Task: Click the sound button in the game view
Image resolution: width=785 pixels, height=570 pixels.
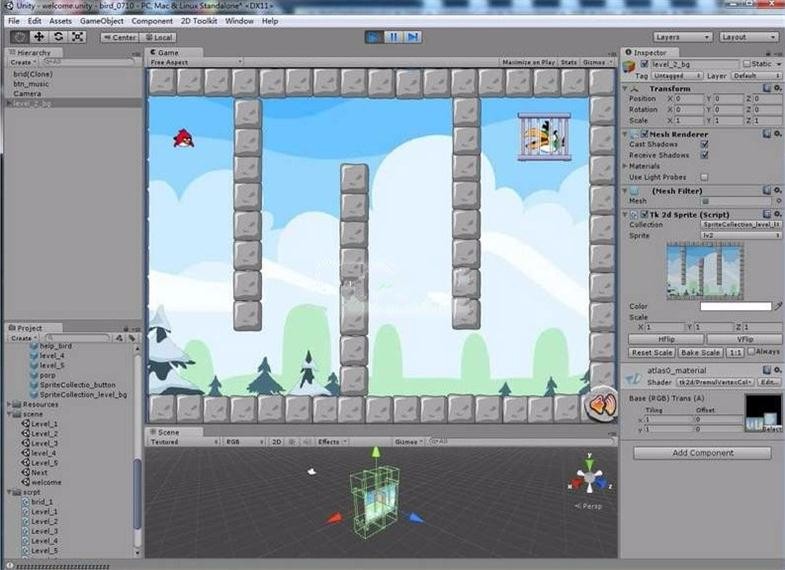Action: (601, 405)
